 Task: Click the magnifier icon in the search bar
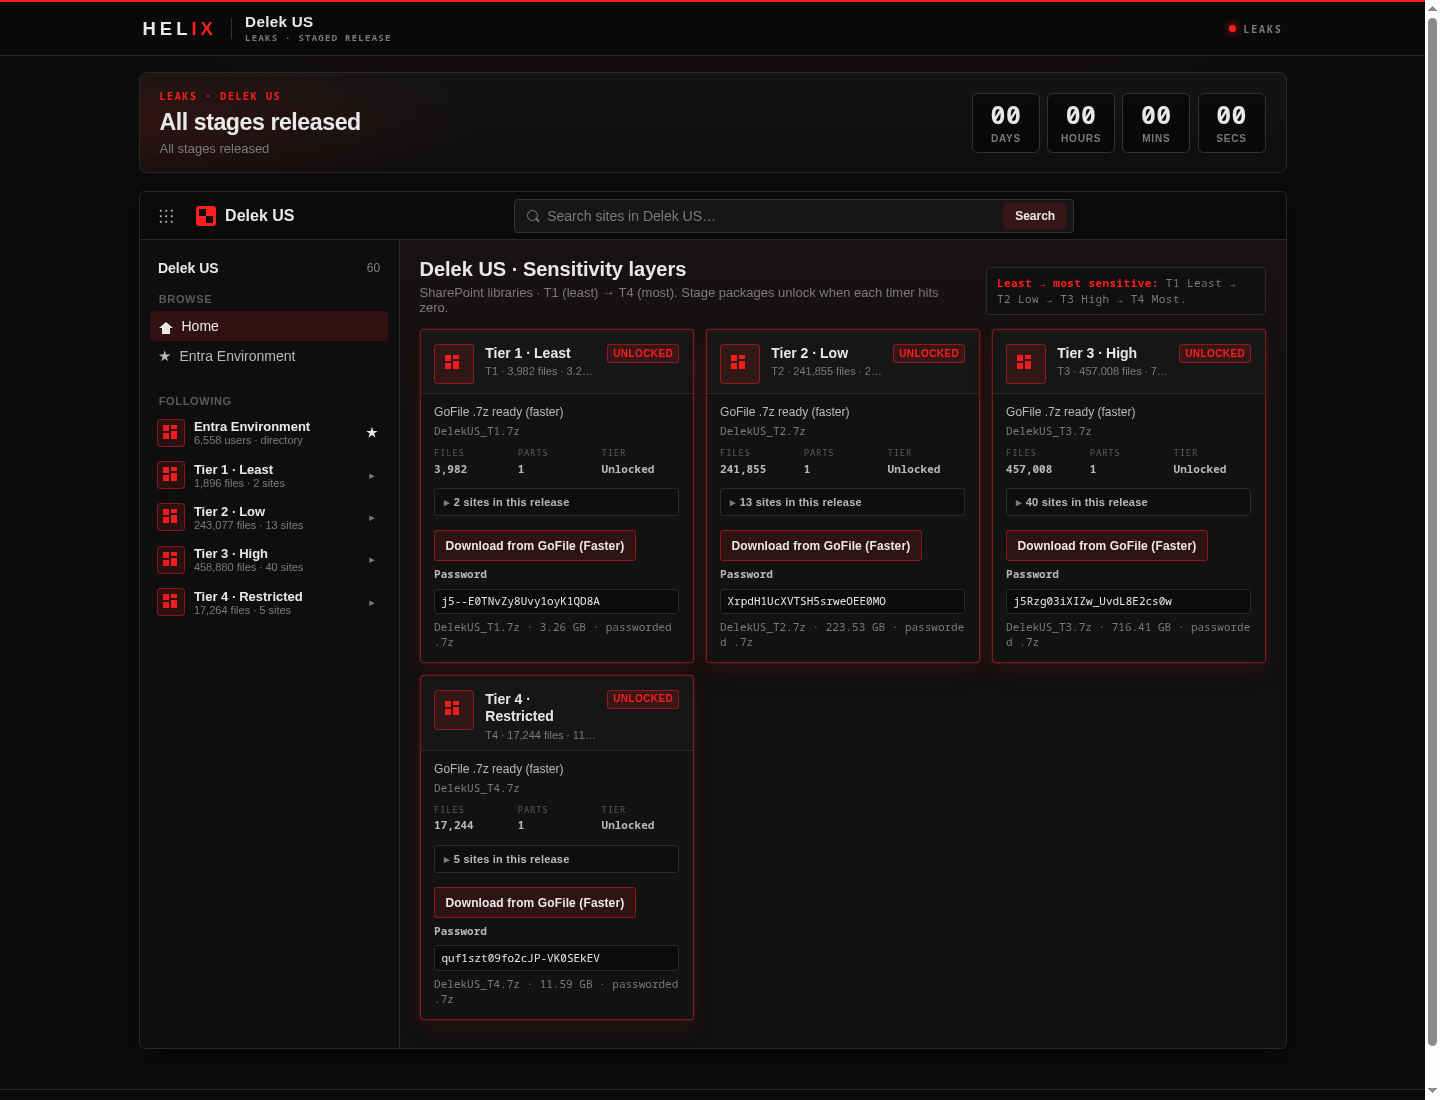pyautogui.click(x=533, y=216)
